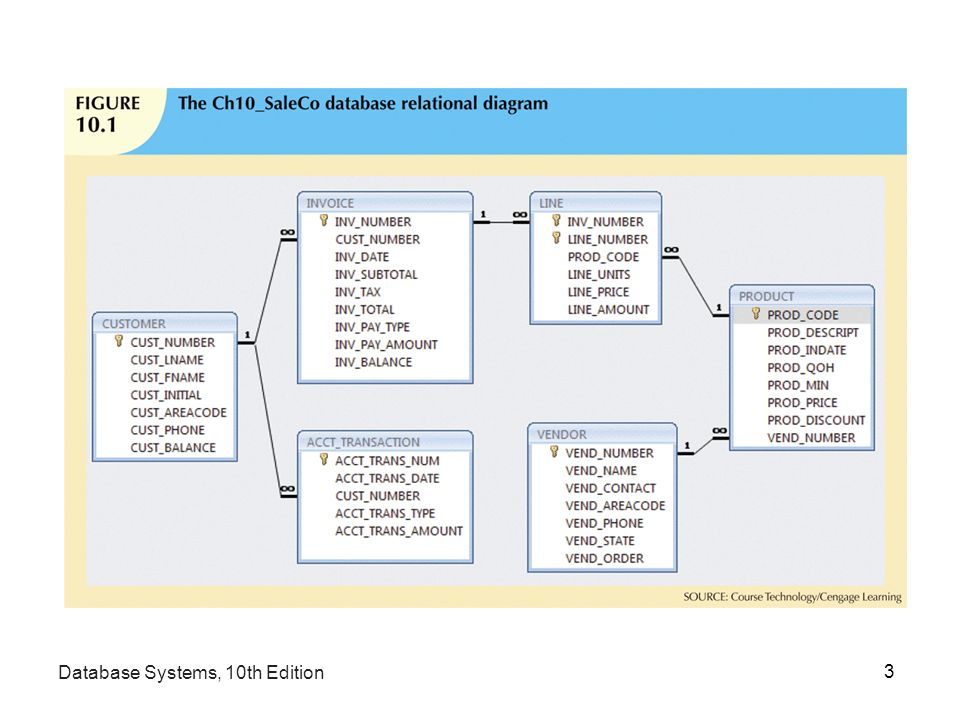Select CUST_NUMBER field in INVOICE table
Image resolution: width=960 pixels, height=720 pixels.
coord(377,239)
